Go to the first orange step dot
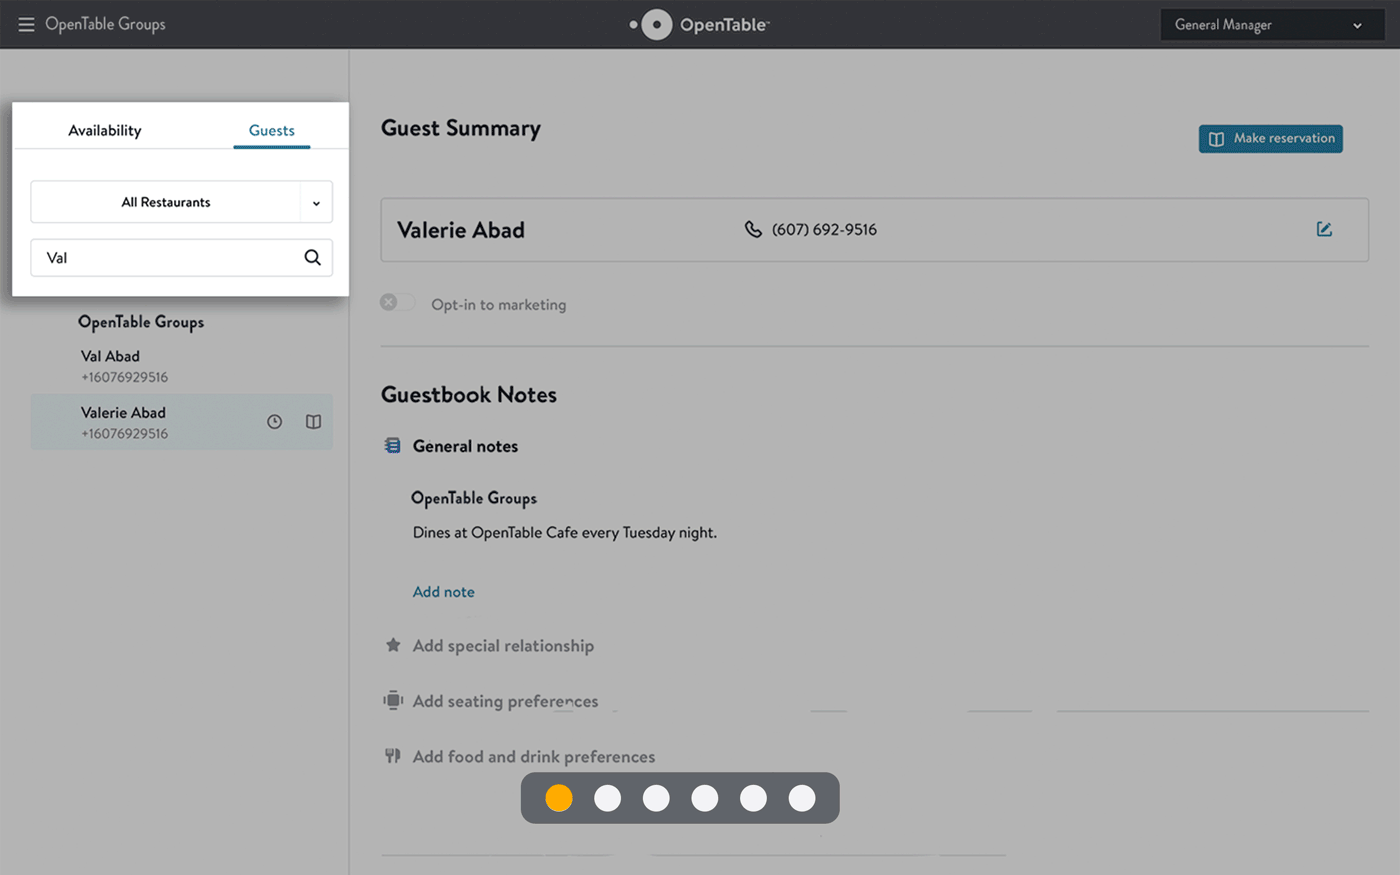Viewport: 1400px width, 875px height. (x=559, y=798)
